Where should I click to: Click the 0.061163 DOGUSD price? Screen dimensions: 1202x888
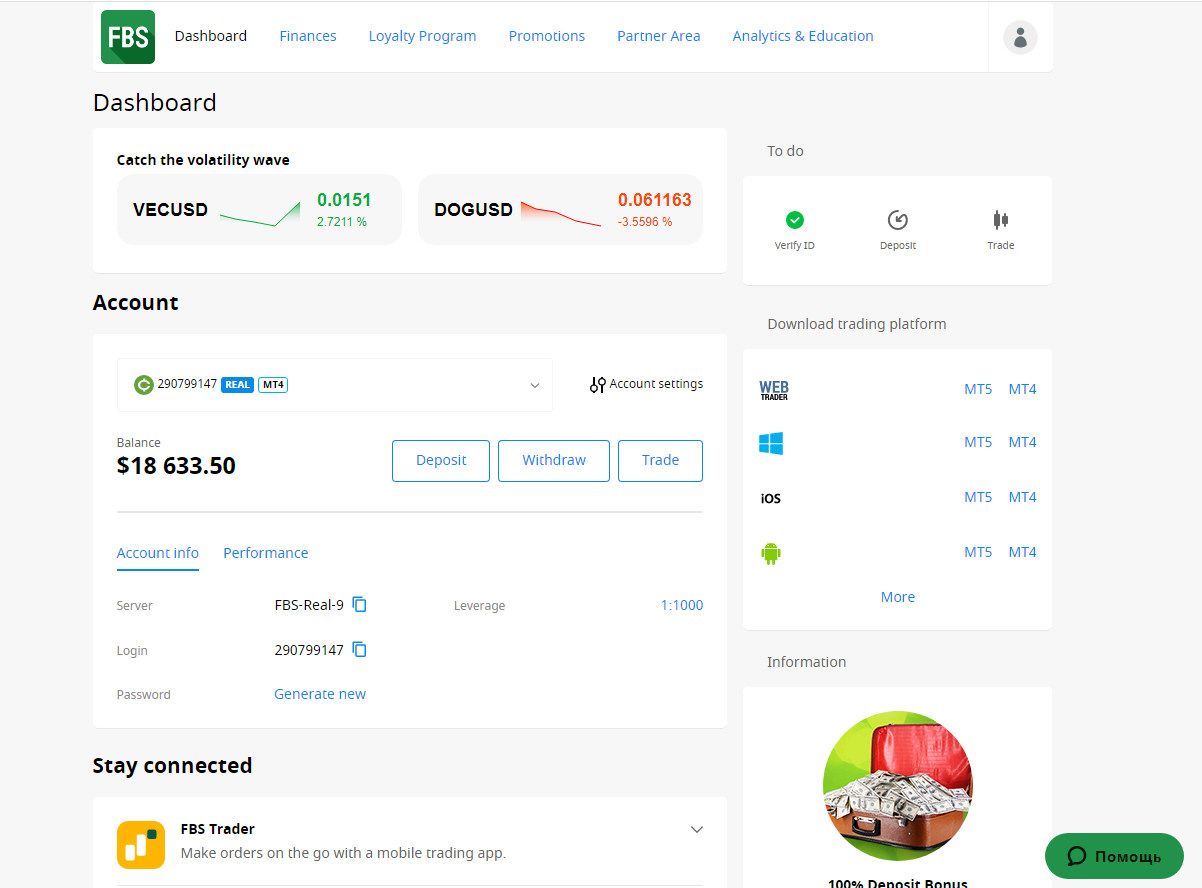coord(655,200)
